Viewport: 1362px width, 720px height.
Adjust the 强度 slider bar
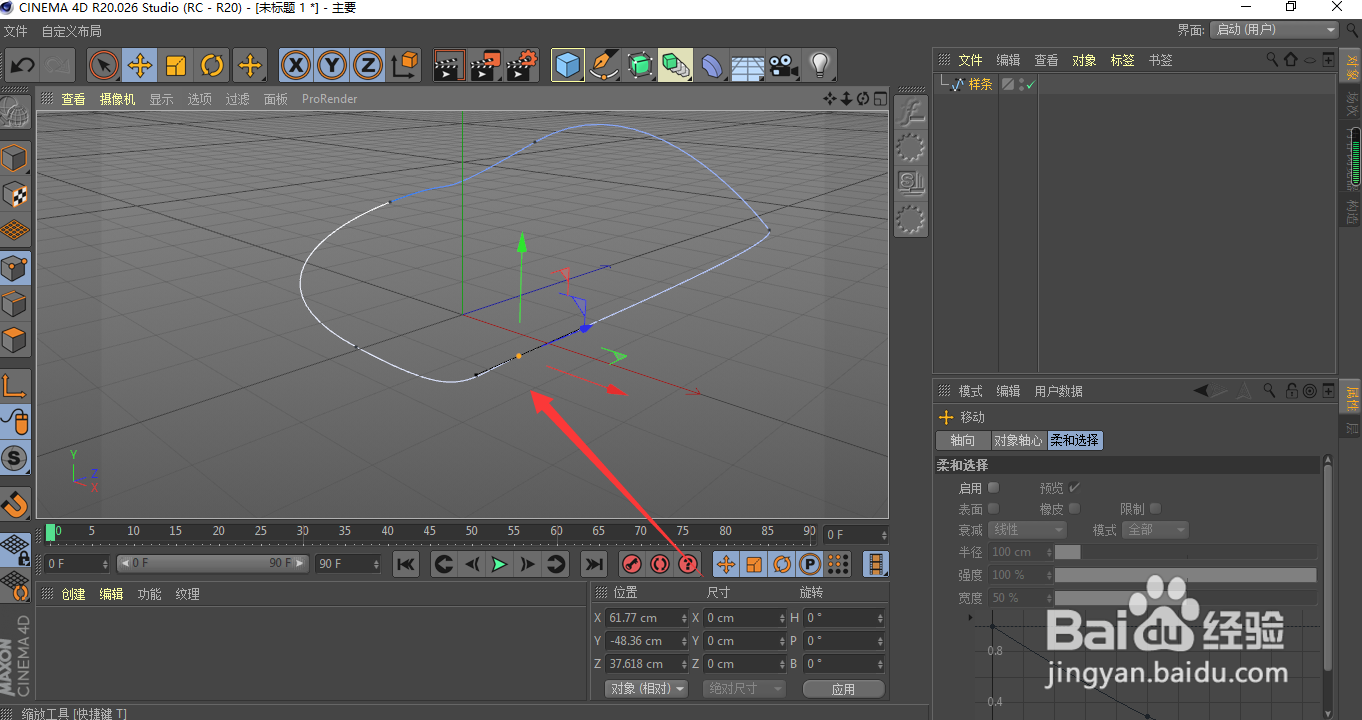(1186, 575)
